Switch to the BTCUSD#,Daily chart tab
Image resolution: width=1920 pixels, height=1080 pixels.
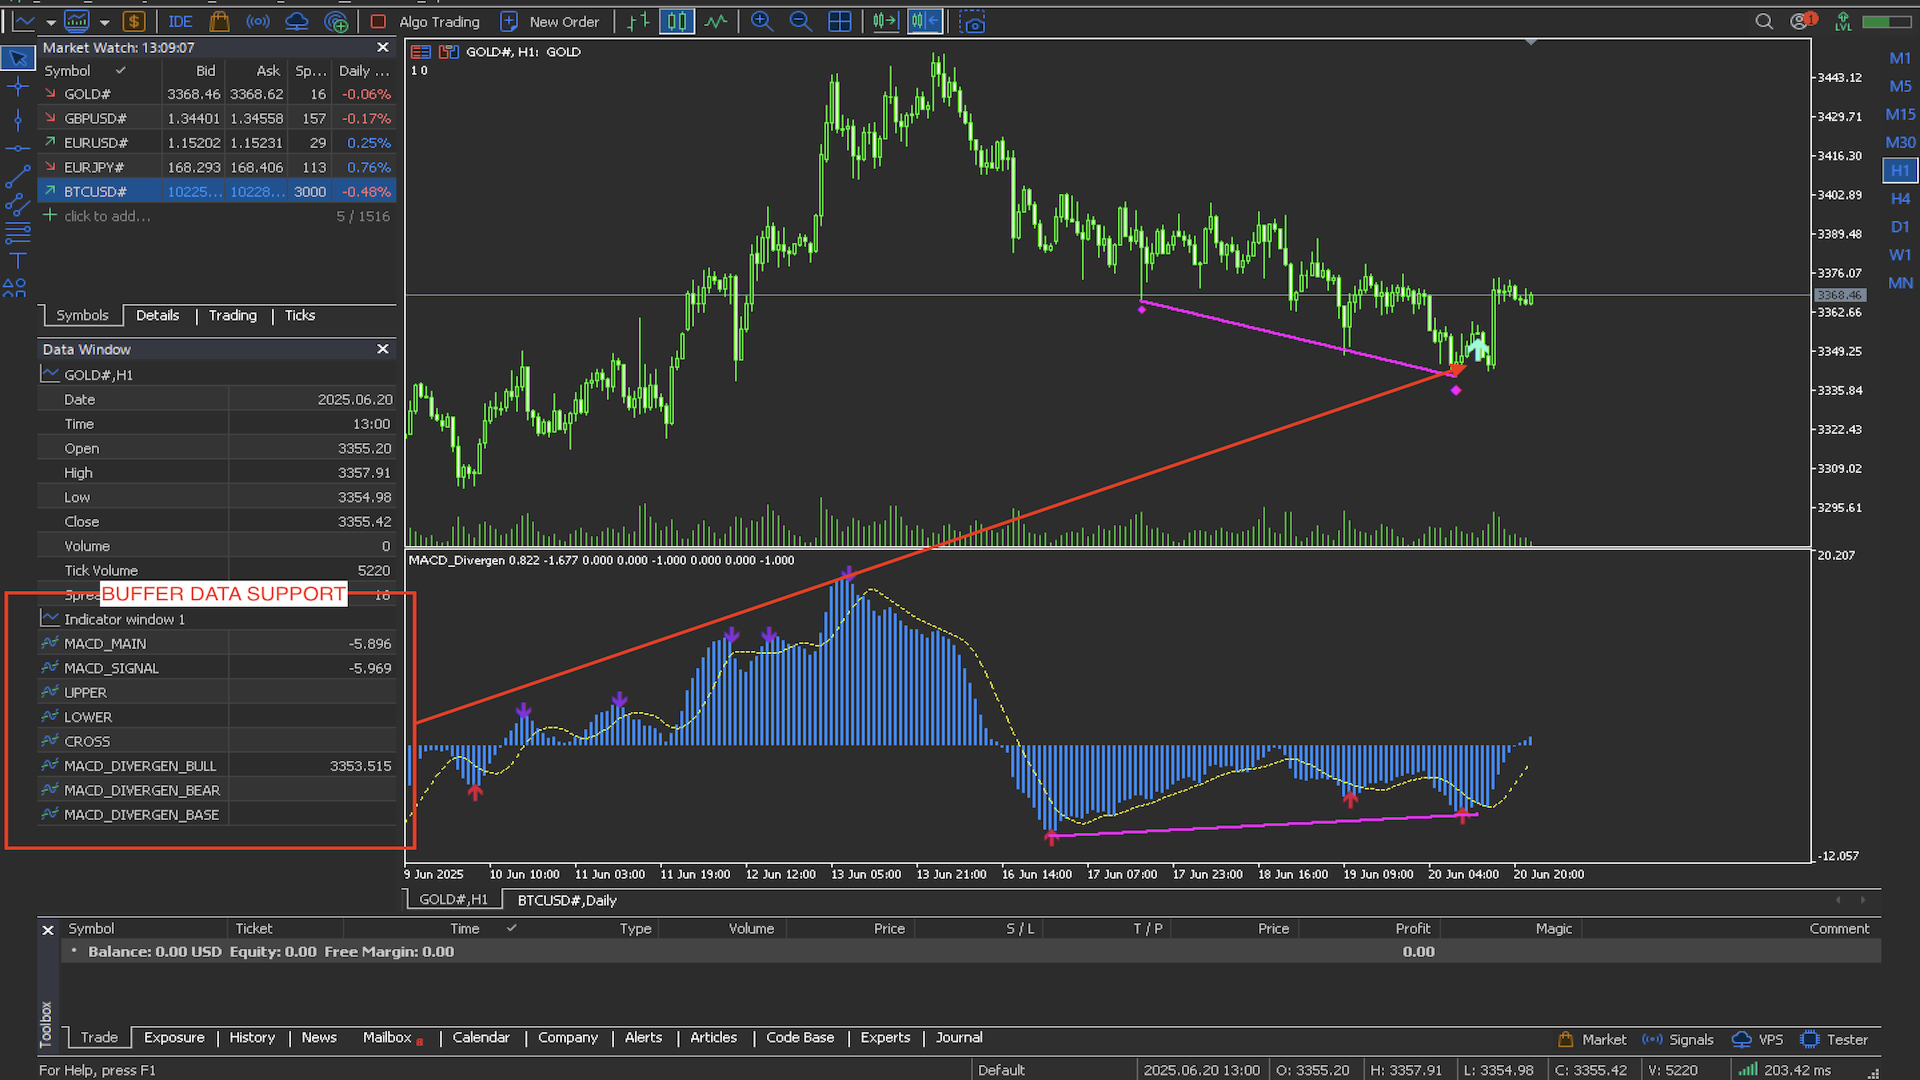566,900
